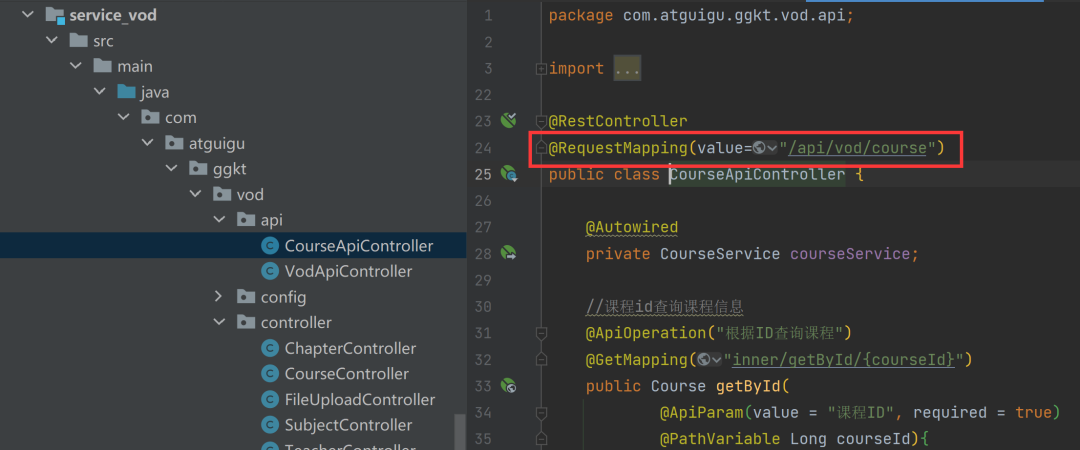Click the service_vod module folder icon

point(54,15)
